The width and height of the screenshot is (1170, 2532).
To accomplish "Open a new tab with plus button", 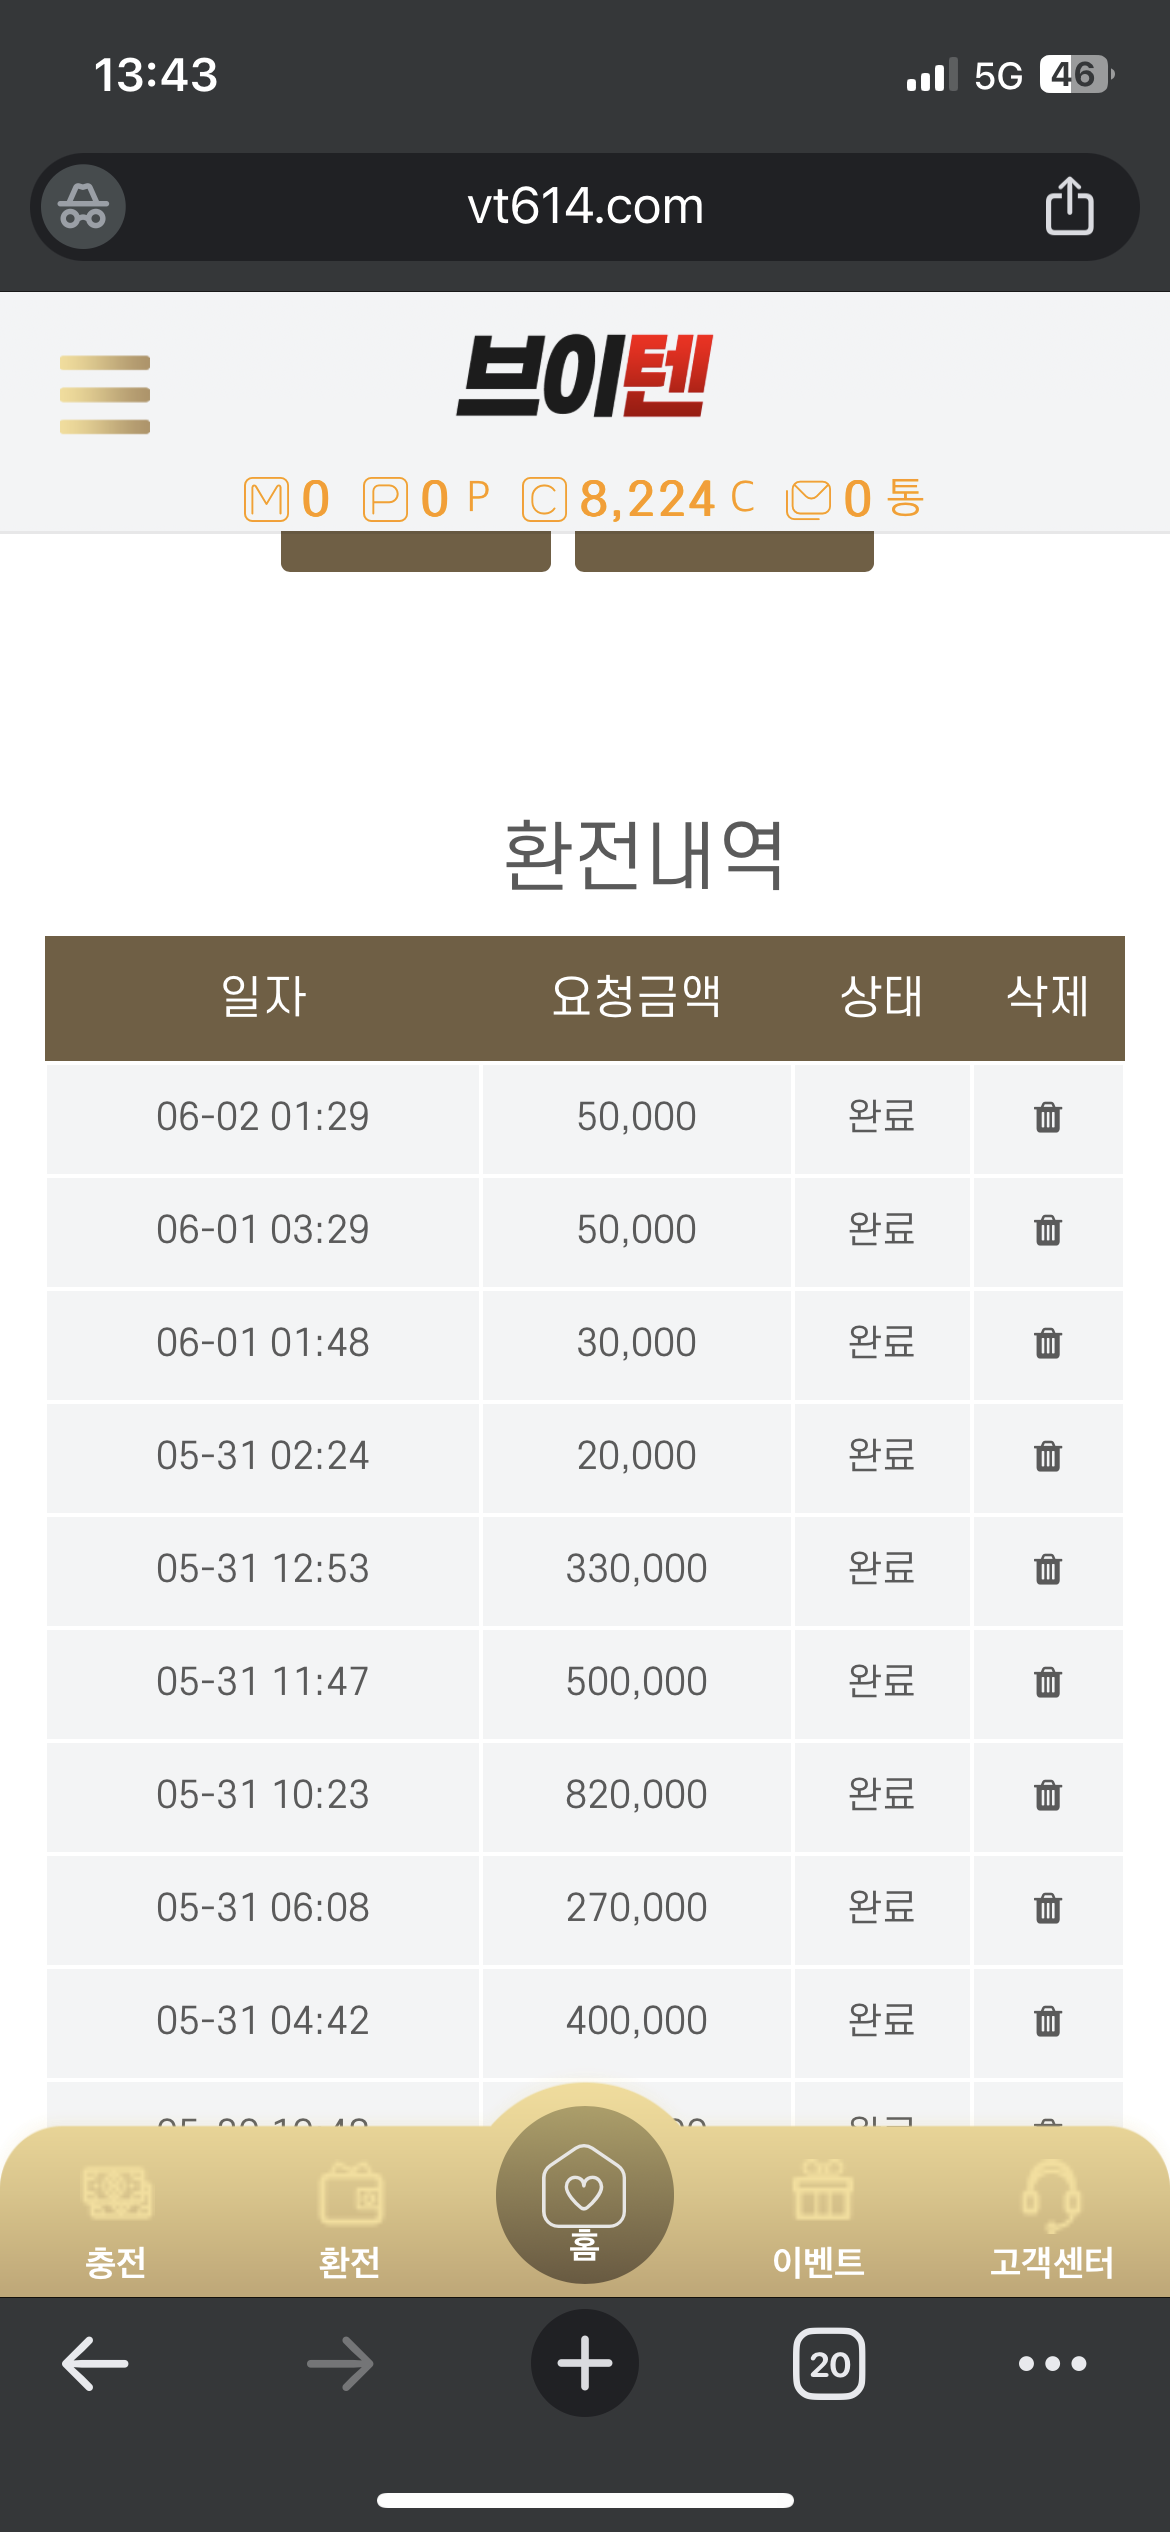I will point(585,2363).
